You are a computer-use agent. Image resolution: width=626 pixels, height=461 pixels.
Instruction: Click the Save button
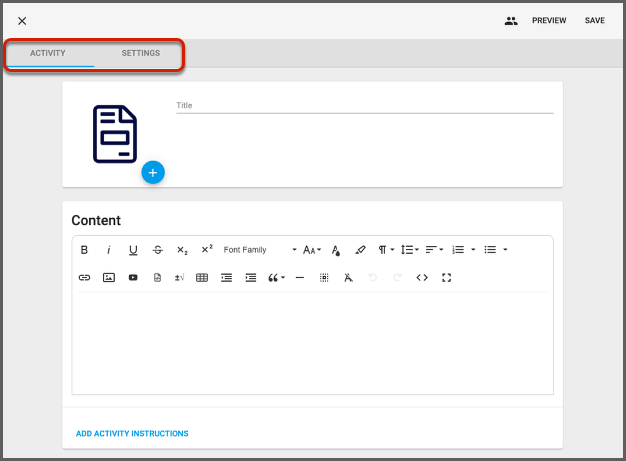point(595,21)
